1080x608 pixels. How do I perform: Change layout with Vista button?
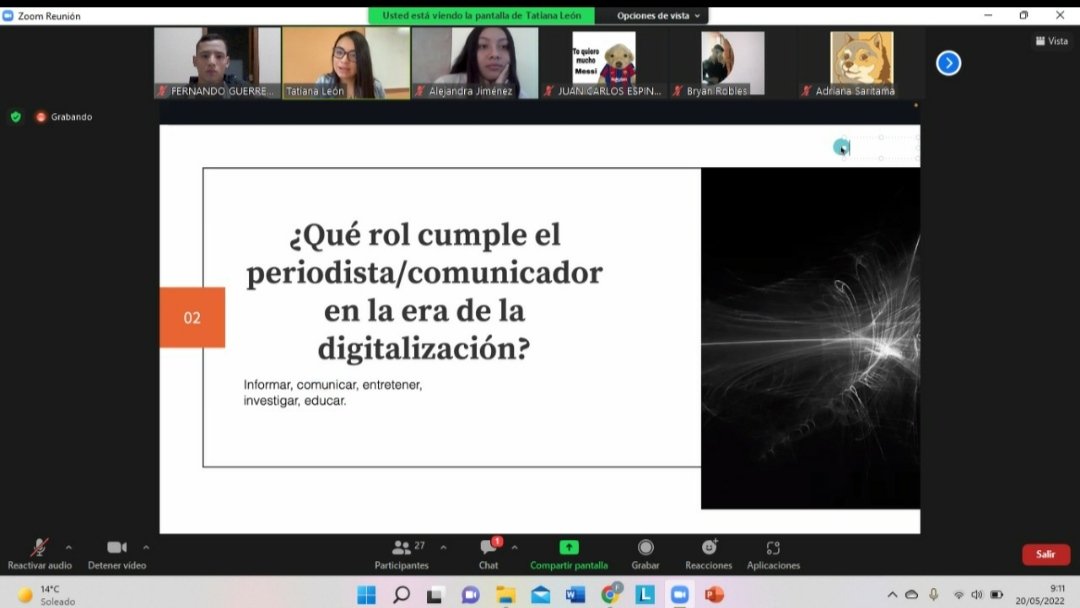coord(1052,41)
